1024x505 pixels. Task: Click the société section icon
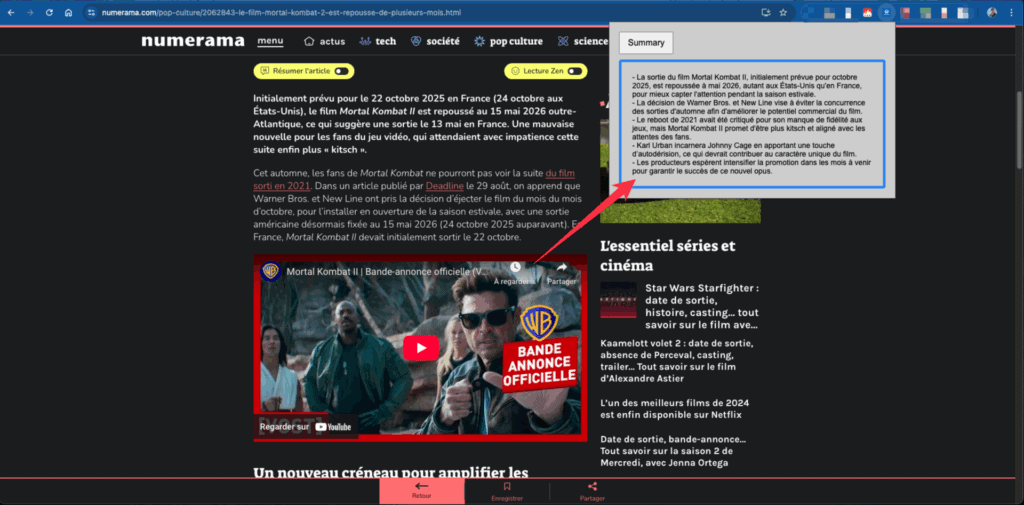coord(415,41)
